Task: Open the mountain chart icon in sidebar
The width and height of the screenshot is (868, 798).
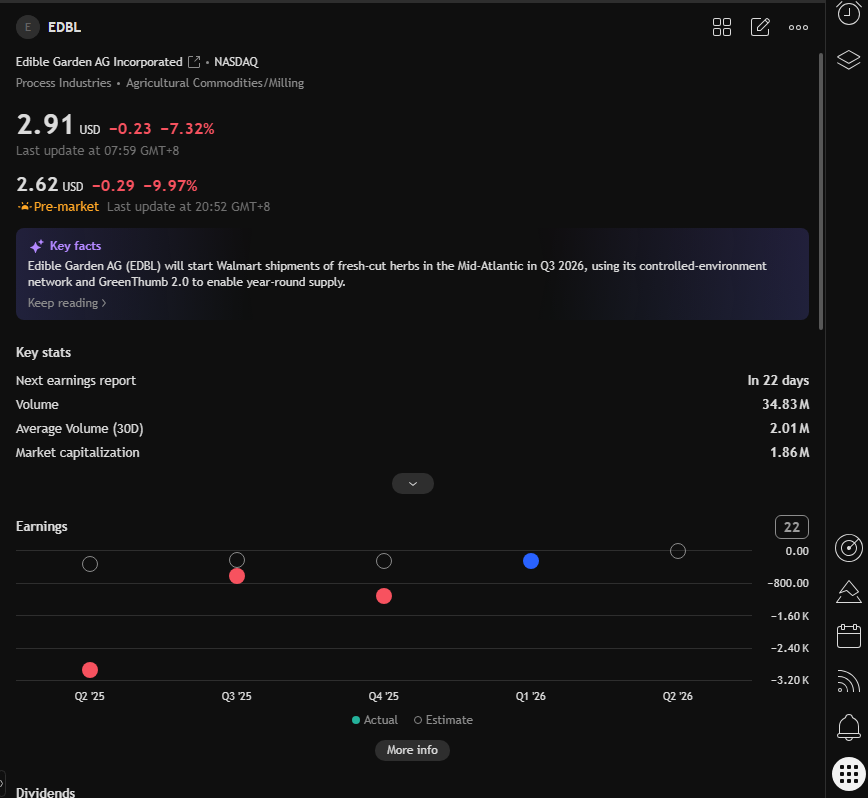Action: (x=848, y=592)
